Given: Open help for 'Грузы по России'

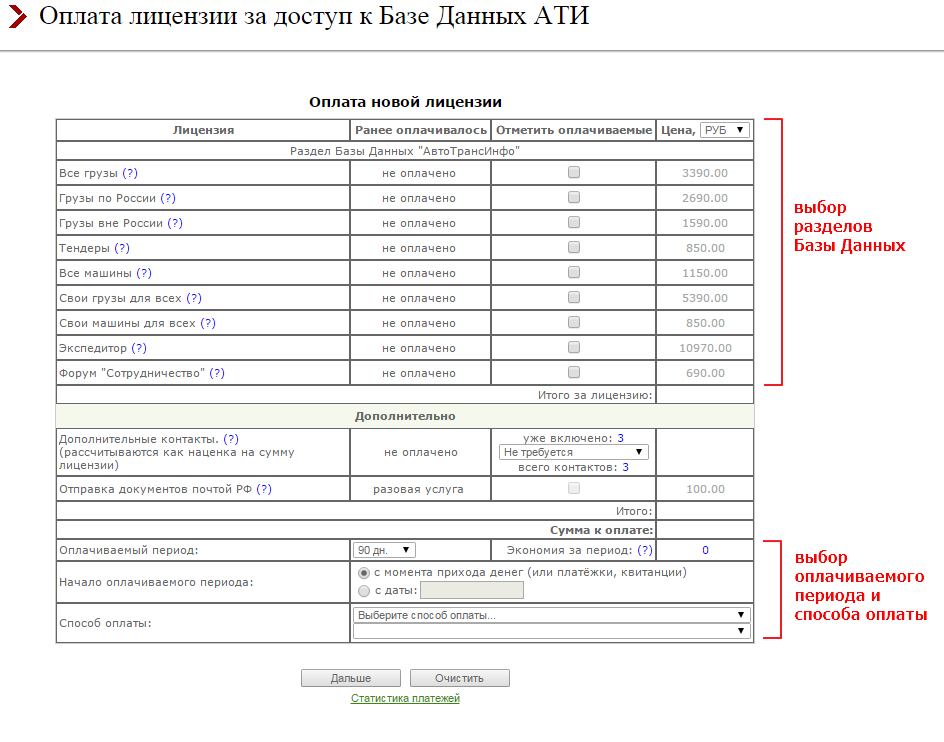Looking at the screenshot, I should tap(168, 198).
